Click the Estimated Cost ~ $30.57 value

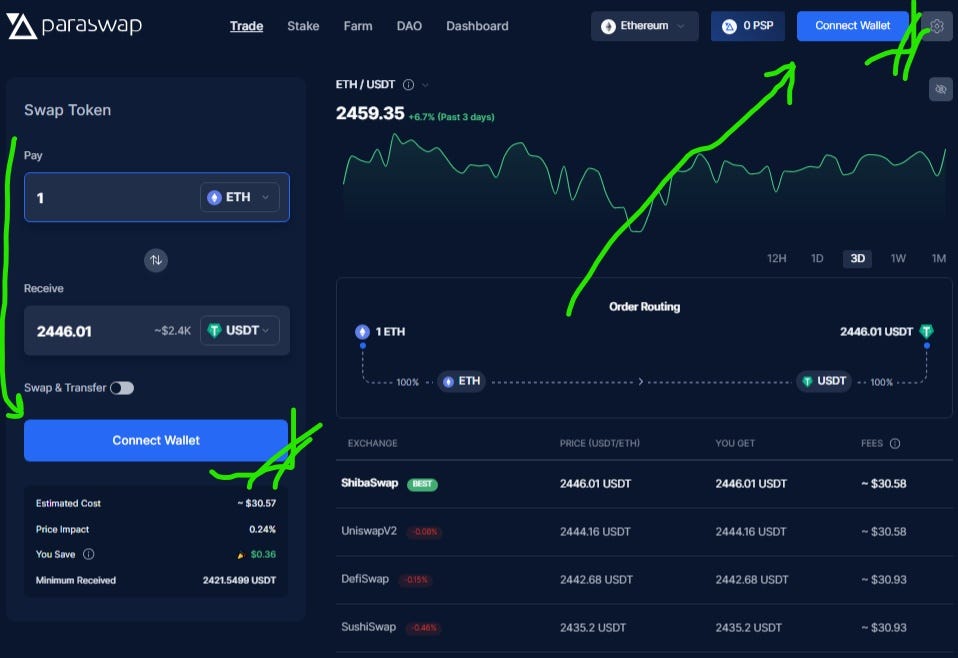pyautogui.click(x=257, y=503)
